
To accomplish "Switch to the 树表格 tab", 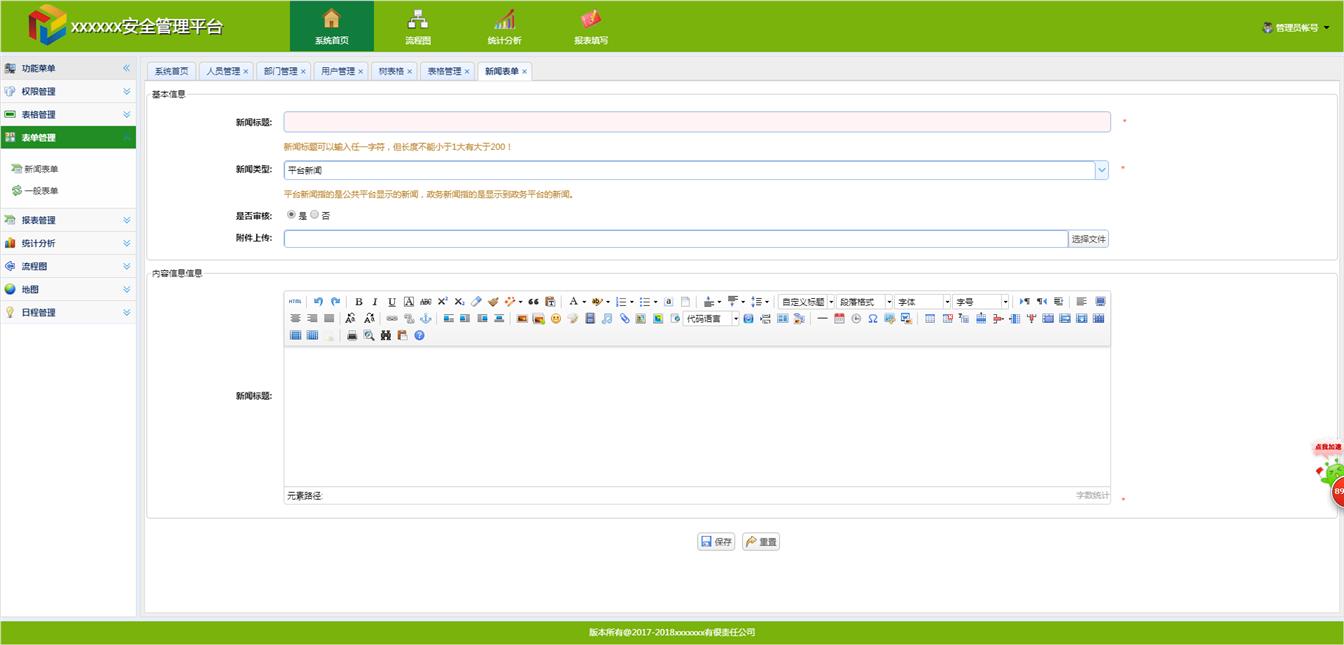I will (391, 72).
